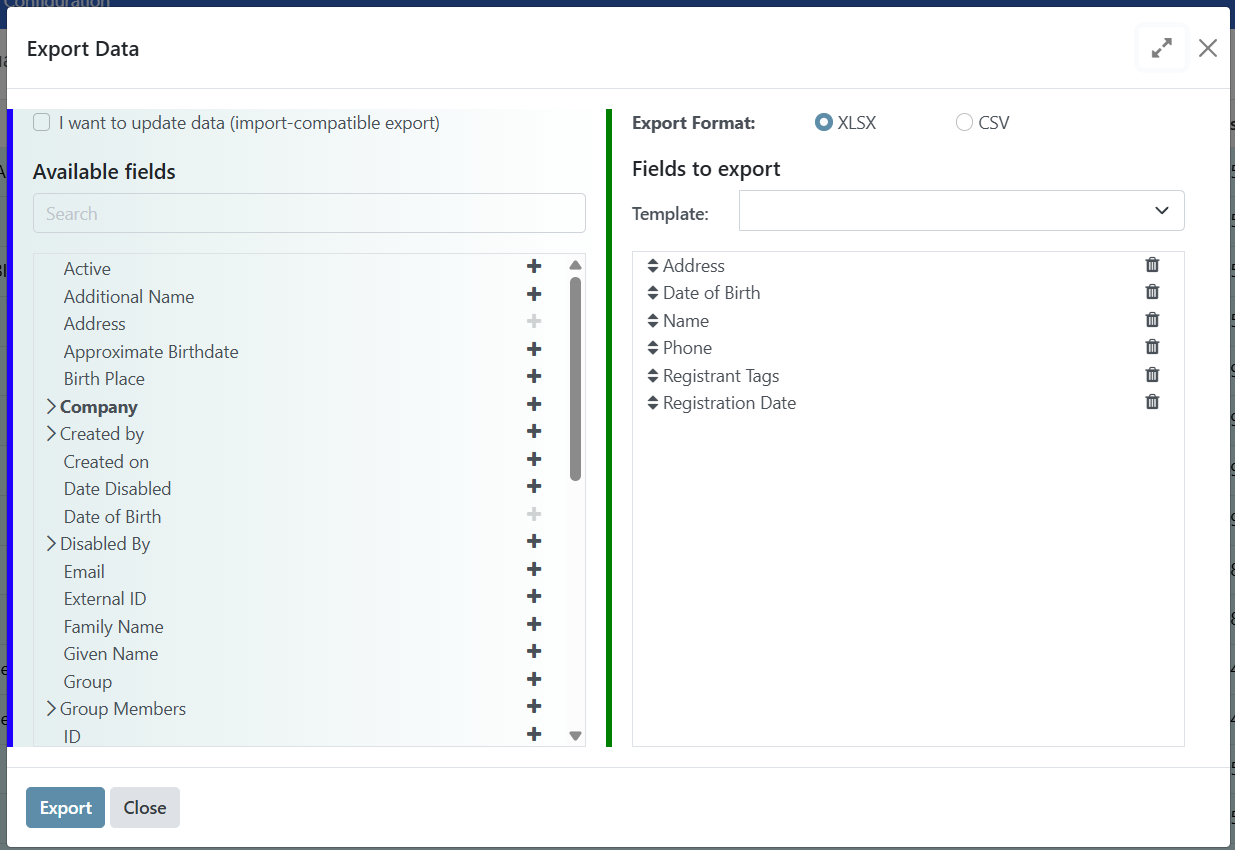
Task: Expand the Group Members tree item
Action: (51, 706)
